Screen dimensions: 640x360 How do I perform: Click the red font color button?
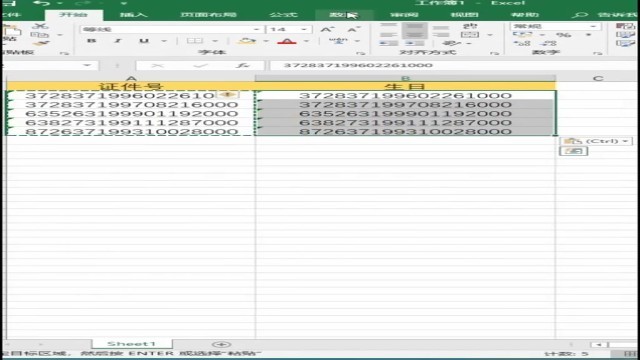tap(287, 41)
